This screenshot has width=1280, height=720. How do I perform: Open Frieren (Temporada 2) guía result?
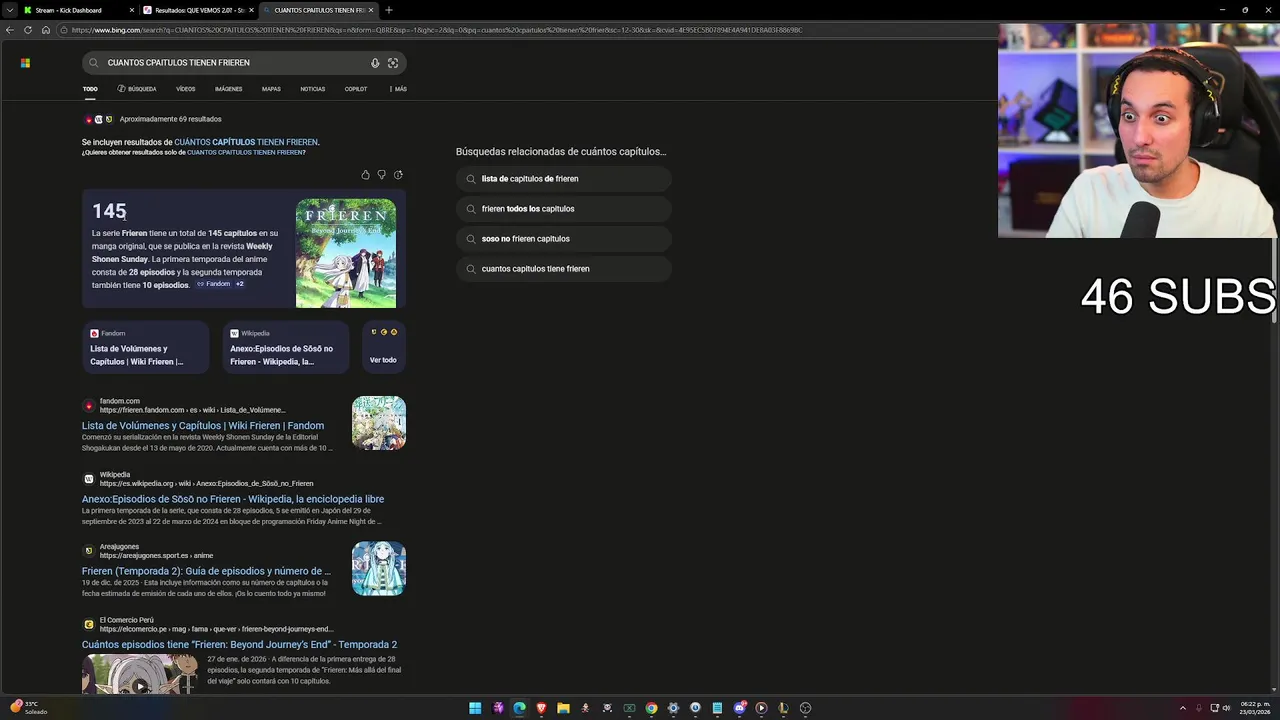[x=206, y=572]
